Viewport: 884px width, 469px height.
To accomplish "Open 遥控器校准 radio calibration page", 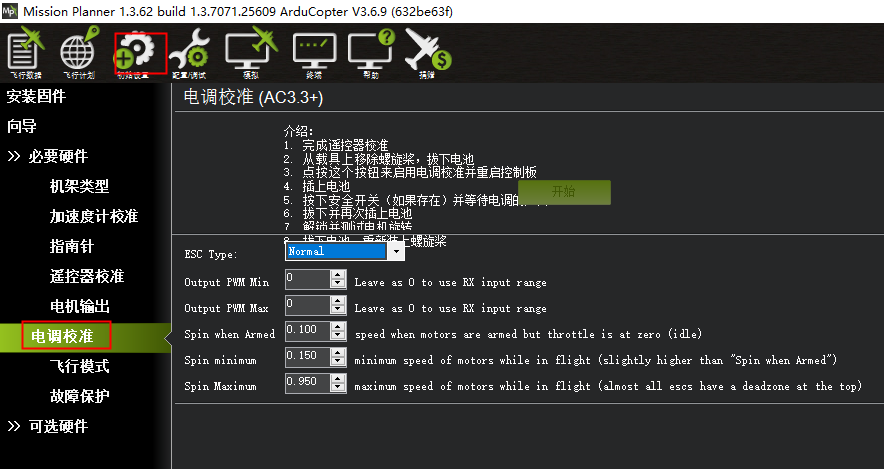I will tap(87, 276).
